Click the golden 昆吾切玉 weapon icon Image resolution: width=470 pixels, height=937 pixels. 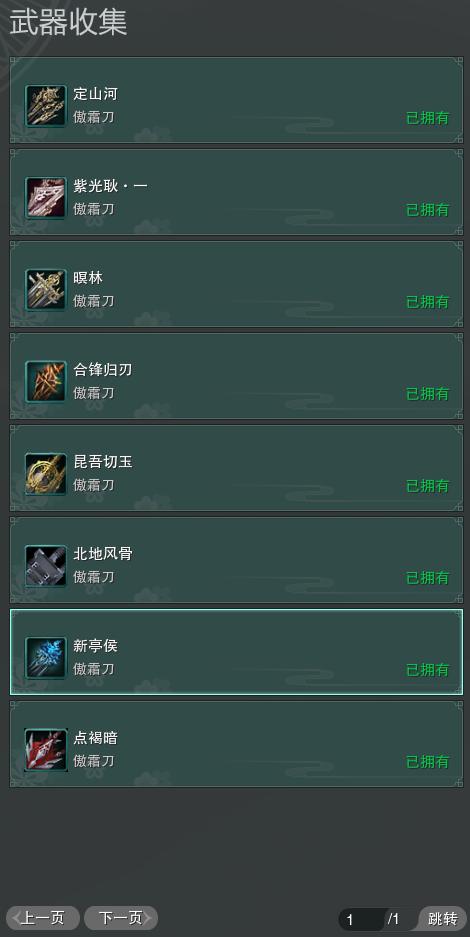point(45,474)
